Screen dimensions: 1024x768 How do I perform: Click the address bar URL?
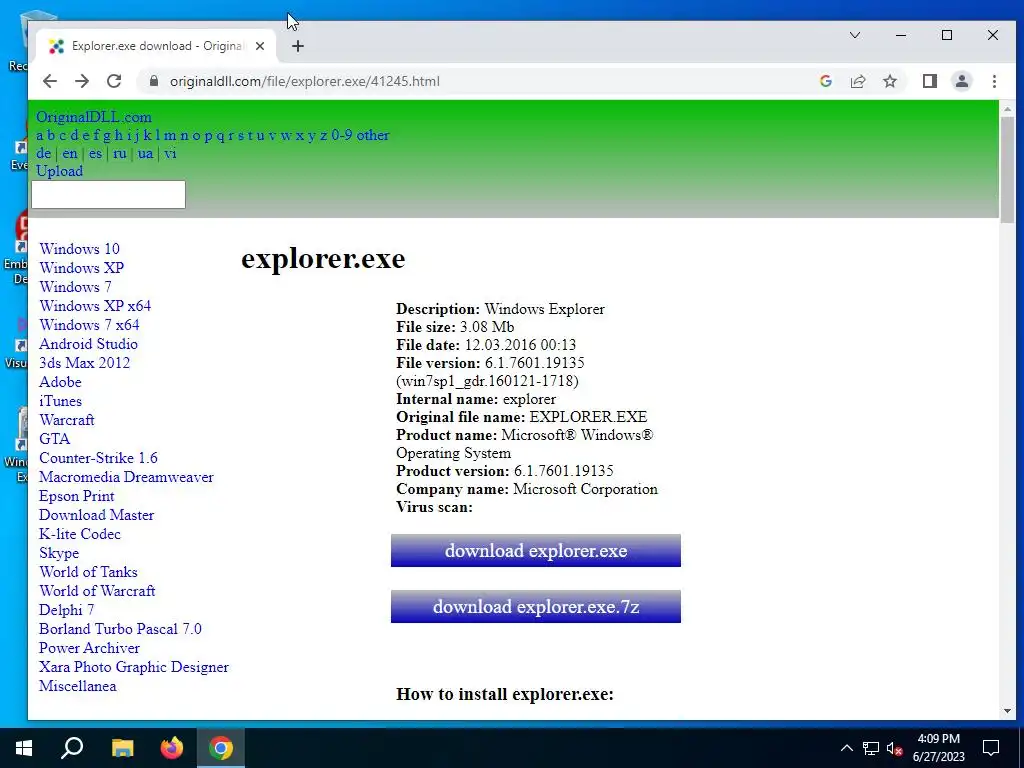(x=304, y=81)
